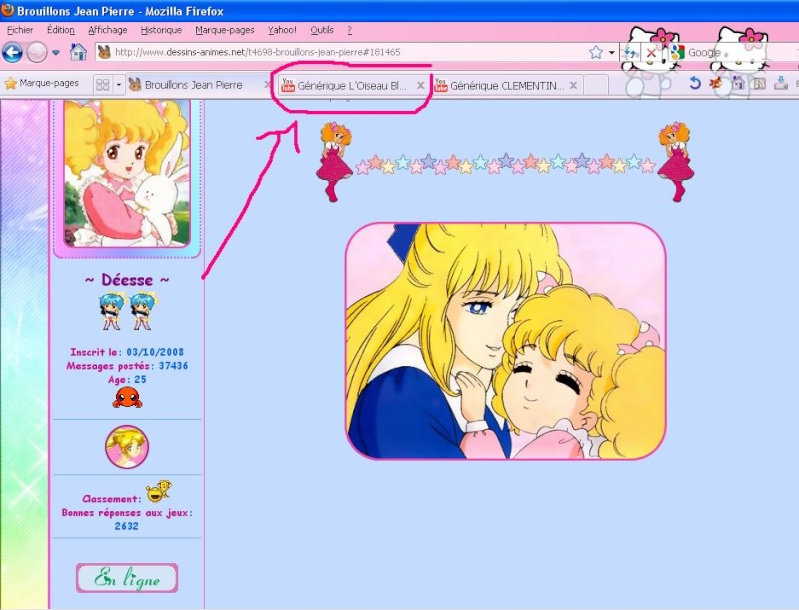The width and height of the screenshot is (799, 610).
Task: Click the Messages postés: 37436 text
Action: (x=127, y=366)
